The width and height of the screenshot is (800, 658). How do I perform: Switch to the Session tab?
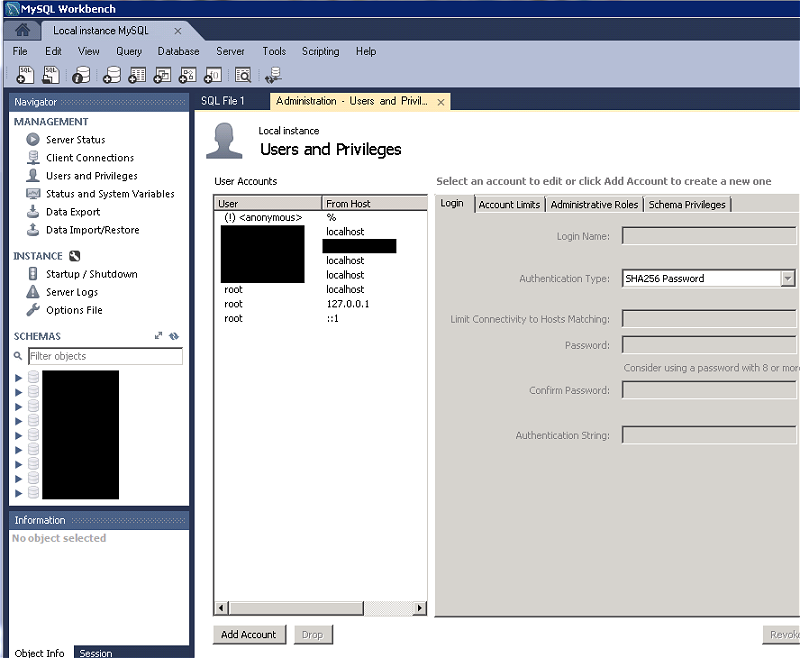coord(95,652)
